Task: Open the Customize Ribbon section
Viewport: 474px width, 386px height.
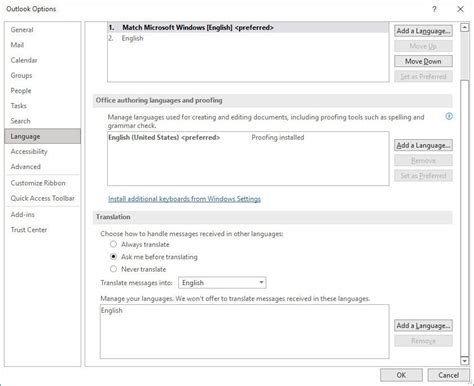Action: click(38, 183)
